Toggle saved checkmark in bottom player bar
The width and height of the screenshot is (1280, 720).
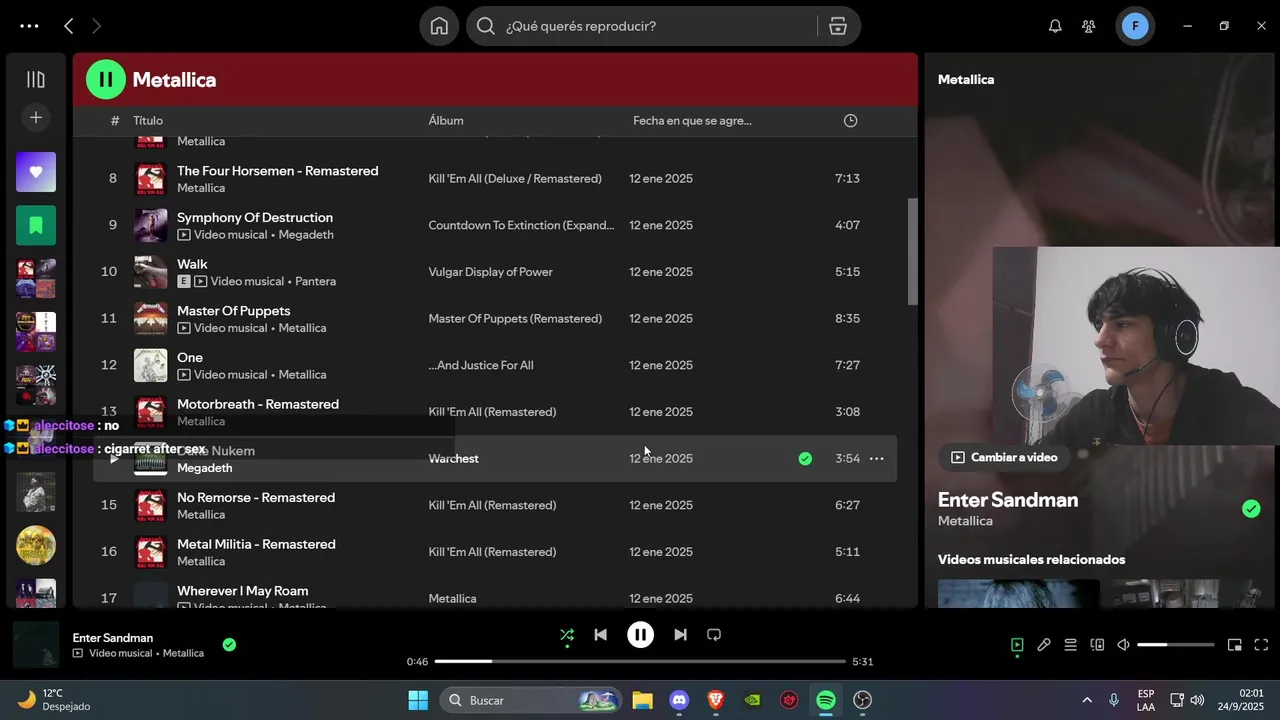229,645
